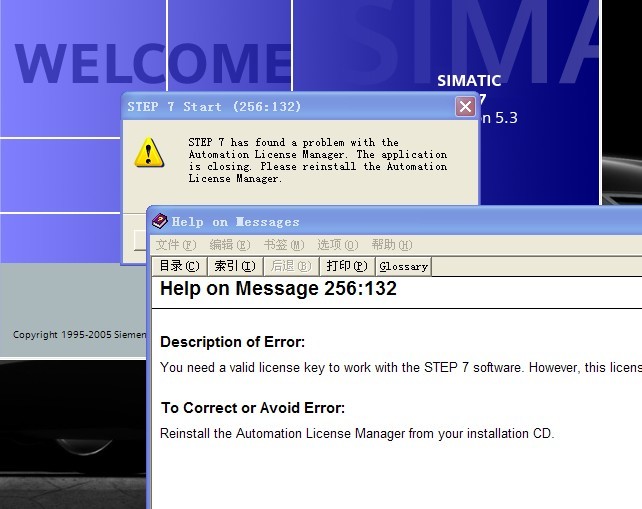The width and height of the screenshot is (642, 509).
Task: Click the 'To Correct or Avoid Error:' heading
Action: [x=253, y=408]
